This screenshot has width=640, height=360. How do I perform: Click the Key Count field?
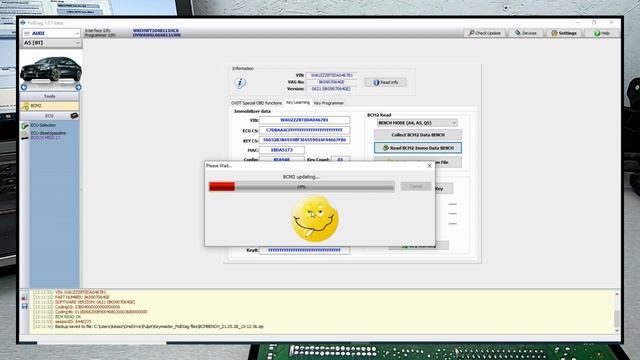pos(340,160)
